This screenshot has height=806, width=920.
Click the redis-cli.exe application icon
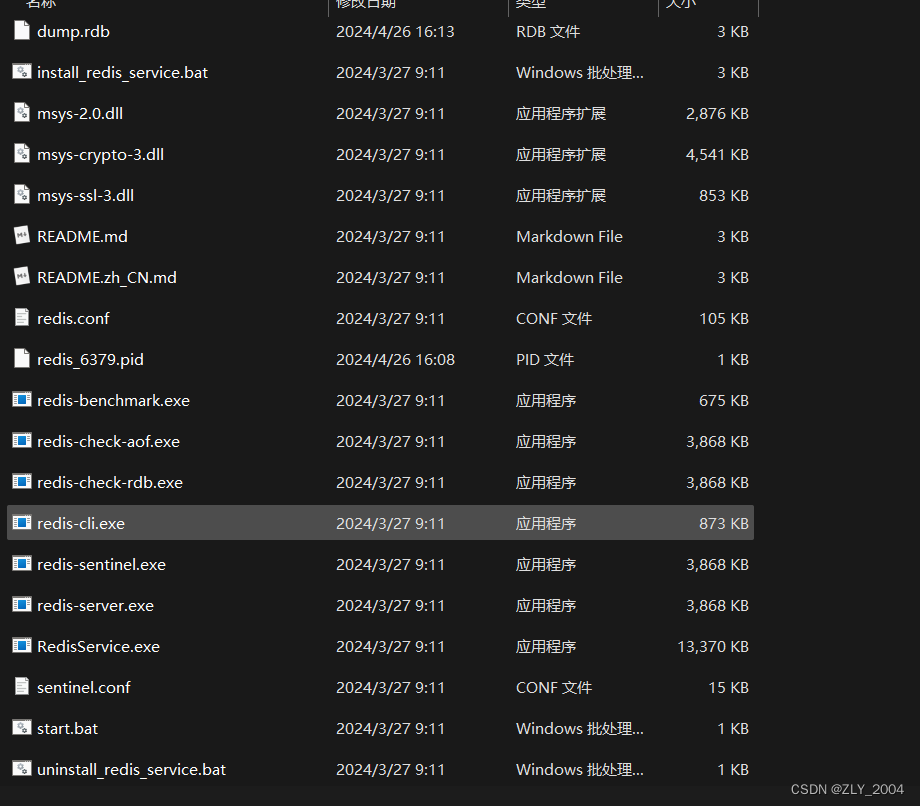pos(22,523)
